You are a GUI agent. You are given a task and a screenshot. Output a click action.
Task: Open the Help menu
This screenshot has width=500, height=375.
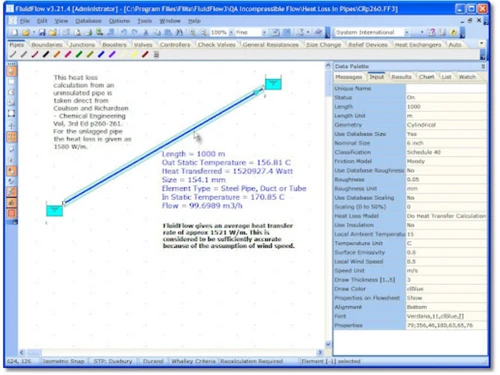pyautogui.click(x=194, y=21)
